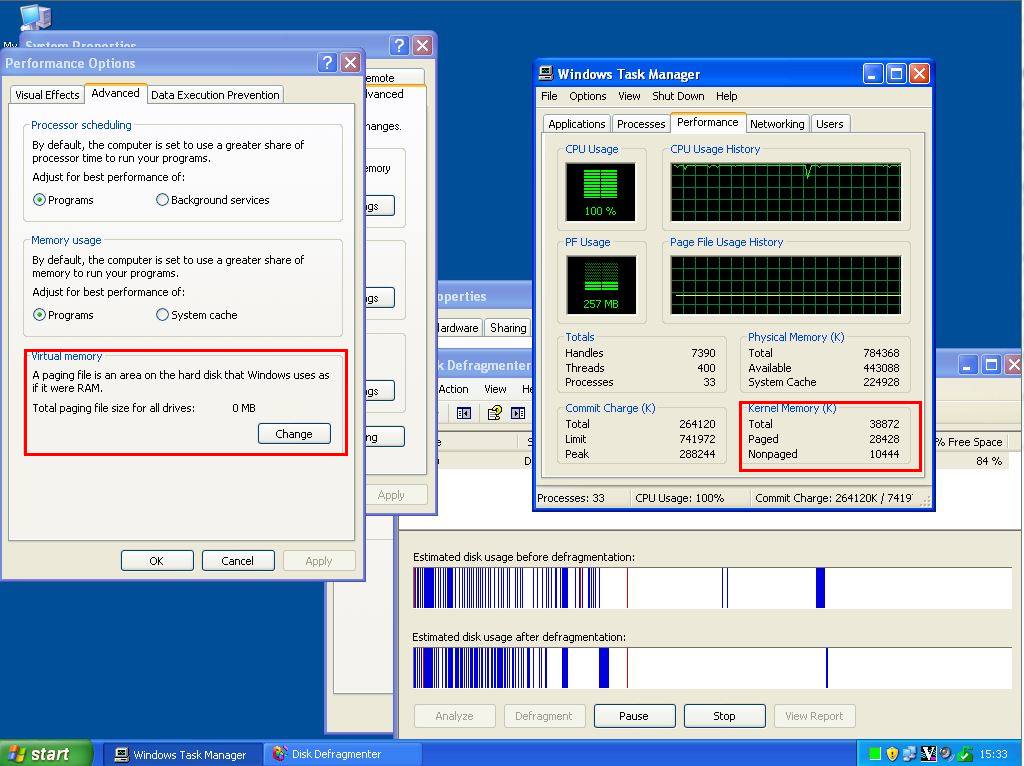Open the View menu in Disk Defragmenter
This screenshot has width=1024, height=766.
click(495, 389)
